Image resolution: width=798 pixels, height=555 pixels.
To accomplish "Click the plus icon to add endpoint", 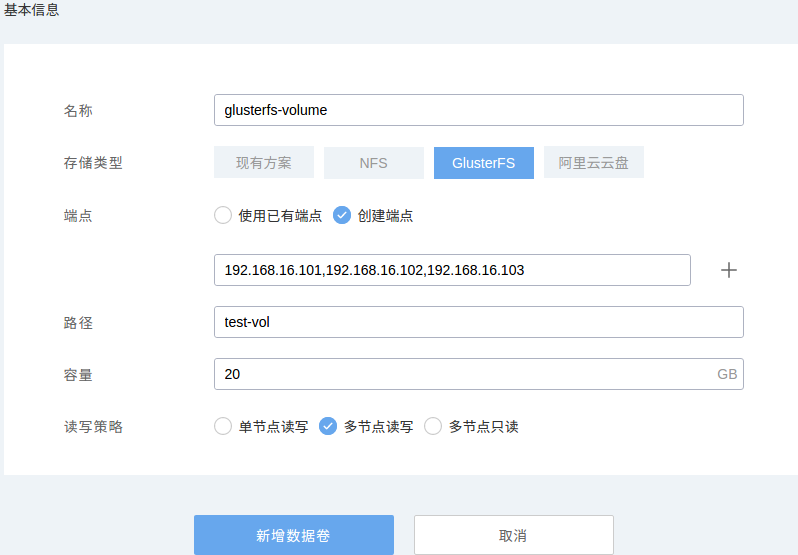I will tap(729, 270).
